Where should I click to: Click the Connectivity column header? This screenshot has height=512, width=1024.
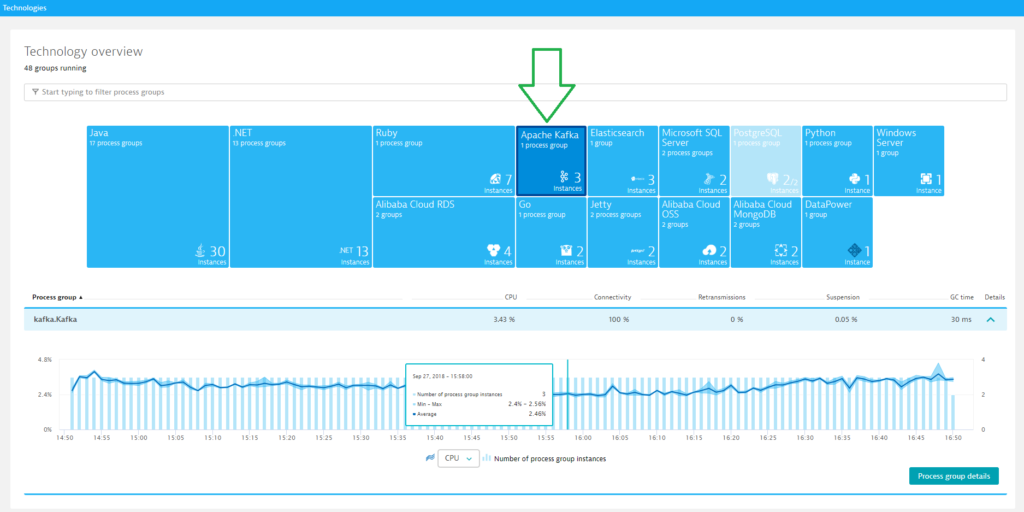612,297
